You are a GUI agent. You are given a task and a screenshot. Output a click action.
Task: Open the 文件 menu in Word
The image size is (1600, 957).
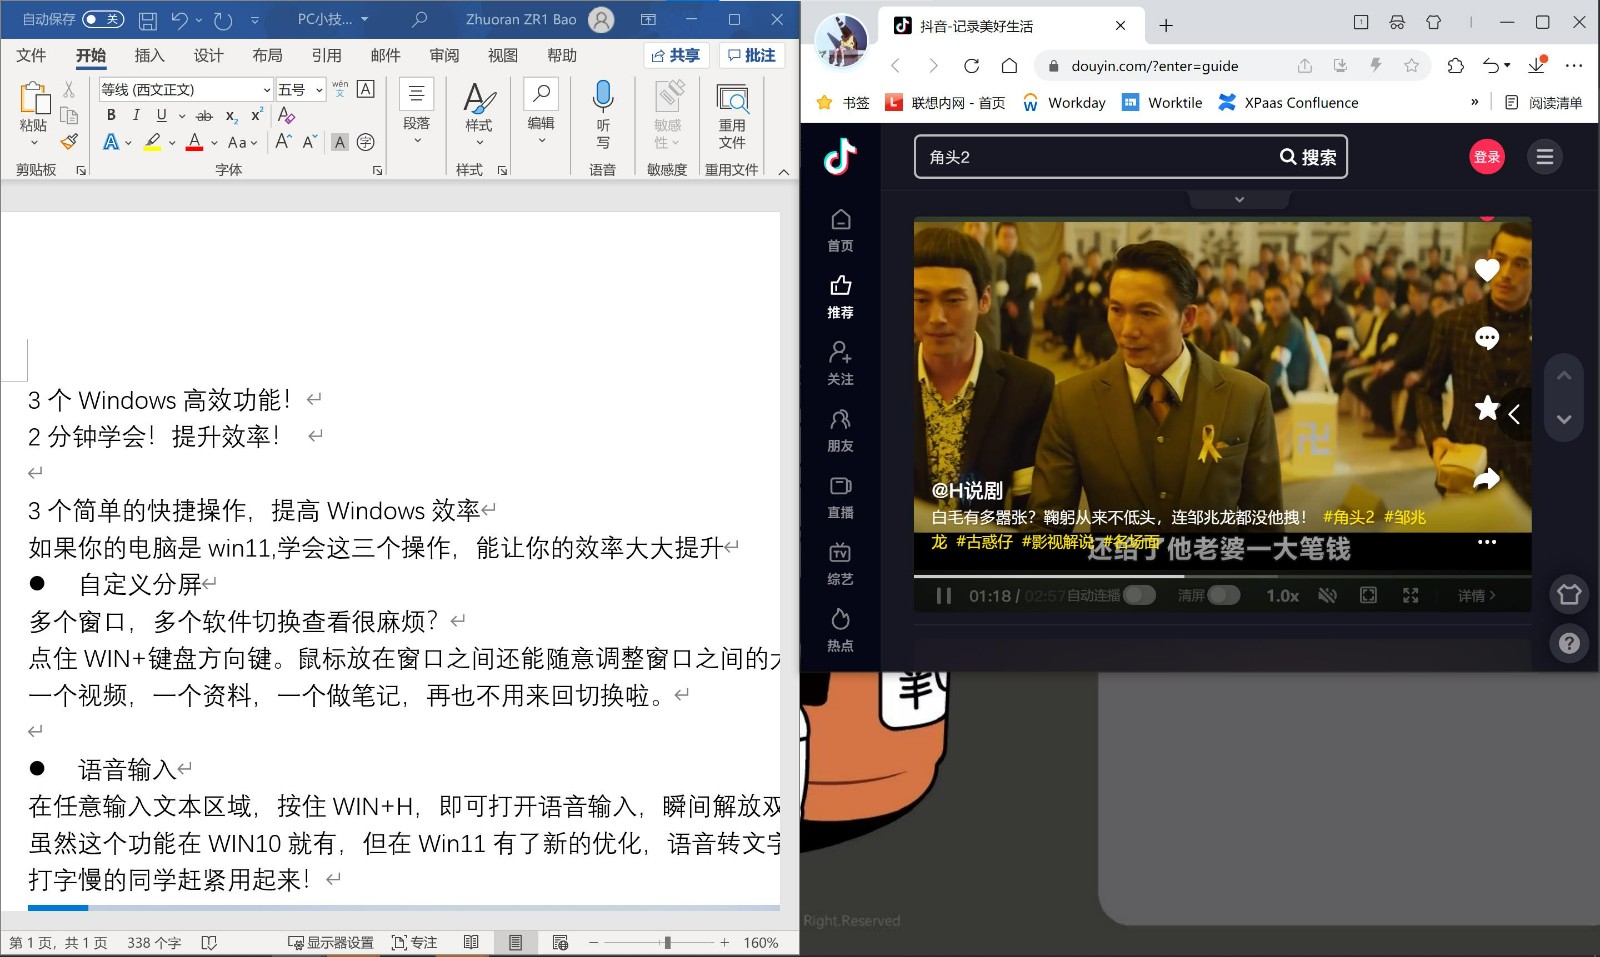pos(32,55)
